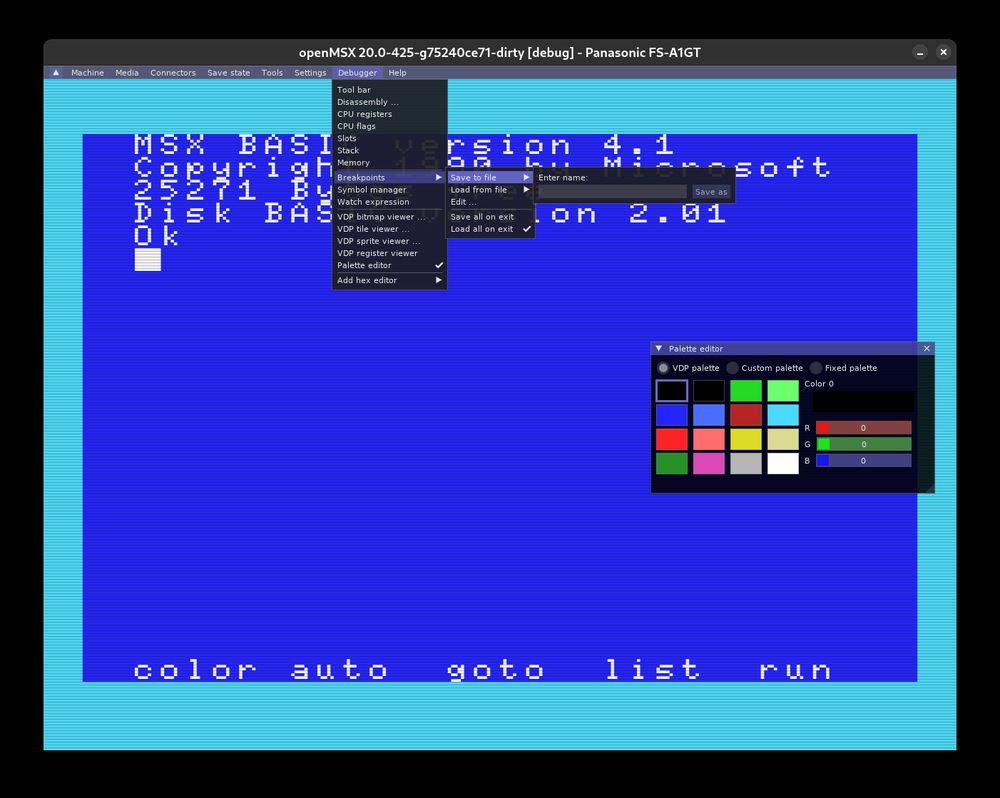Expand the Load from file submenu

(x=476, y=189)
